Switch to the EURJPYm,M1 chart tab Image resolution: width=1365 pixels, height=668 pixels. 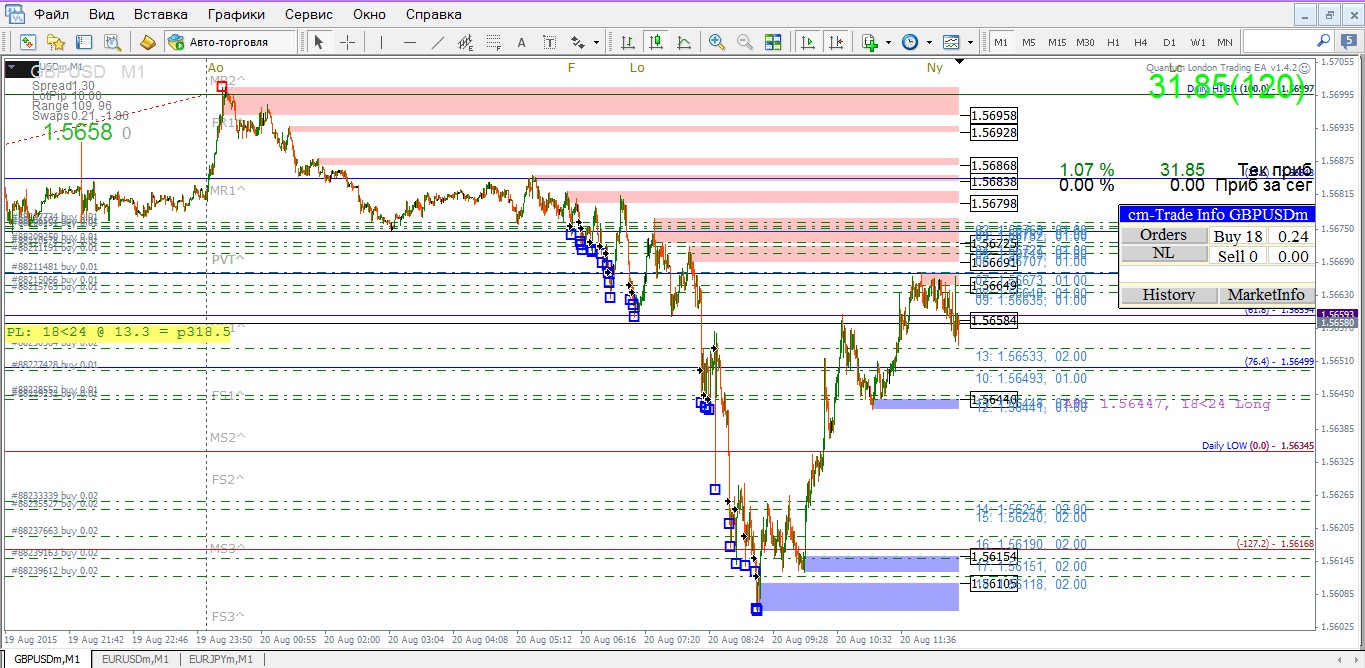click(220, 660)
